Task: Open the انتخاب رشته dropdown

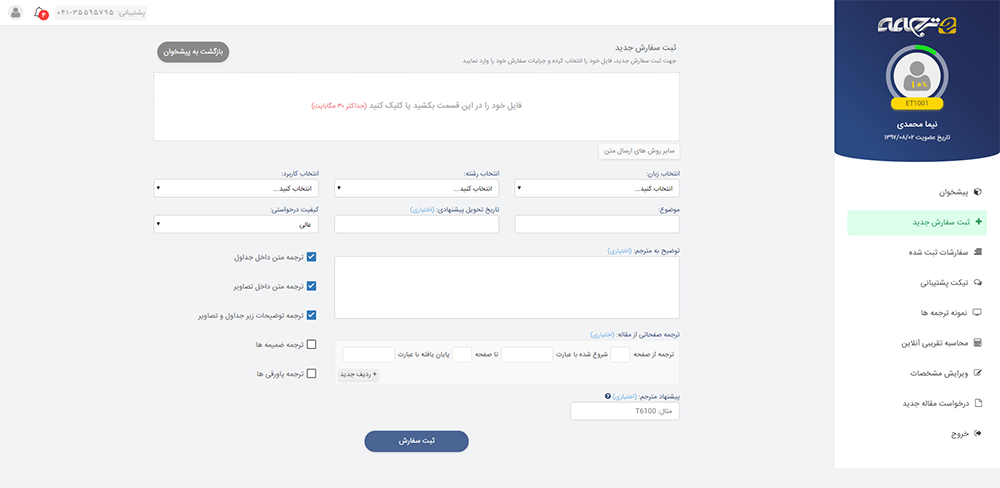Action: 416,188
